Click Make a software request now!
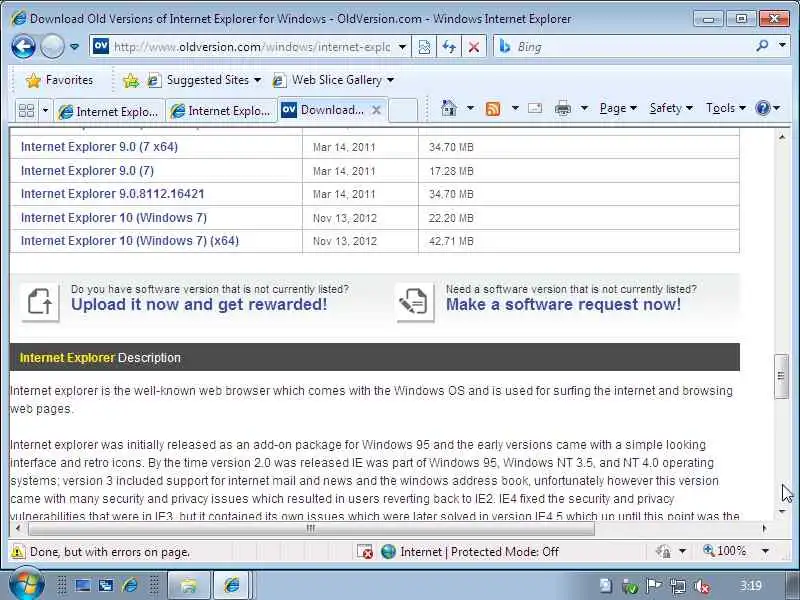 (563, 305)
